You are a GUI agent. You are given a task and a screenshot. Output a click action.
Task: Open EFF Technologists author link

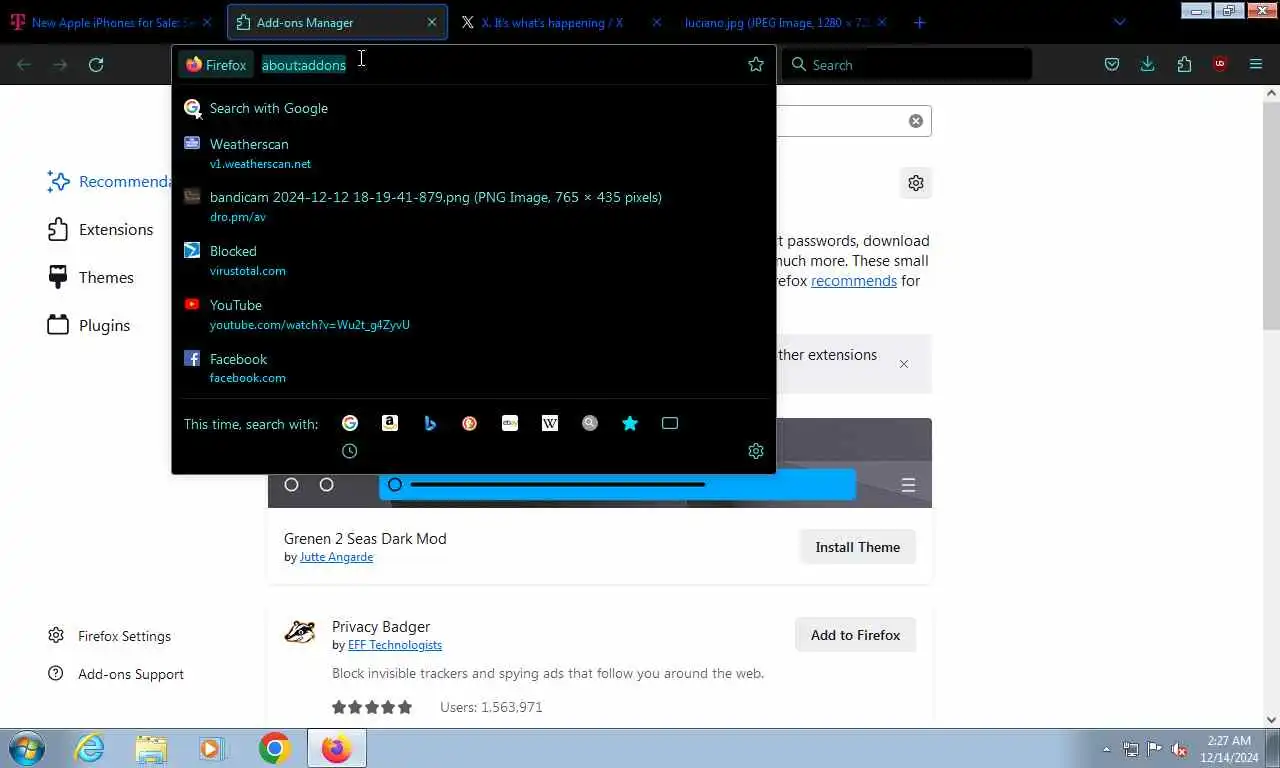click(395, 645)
